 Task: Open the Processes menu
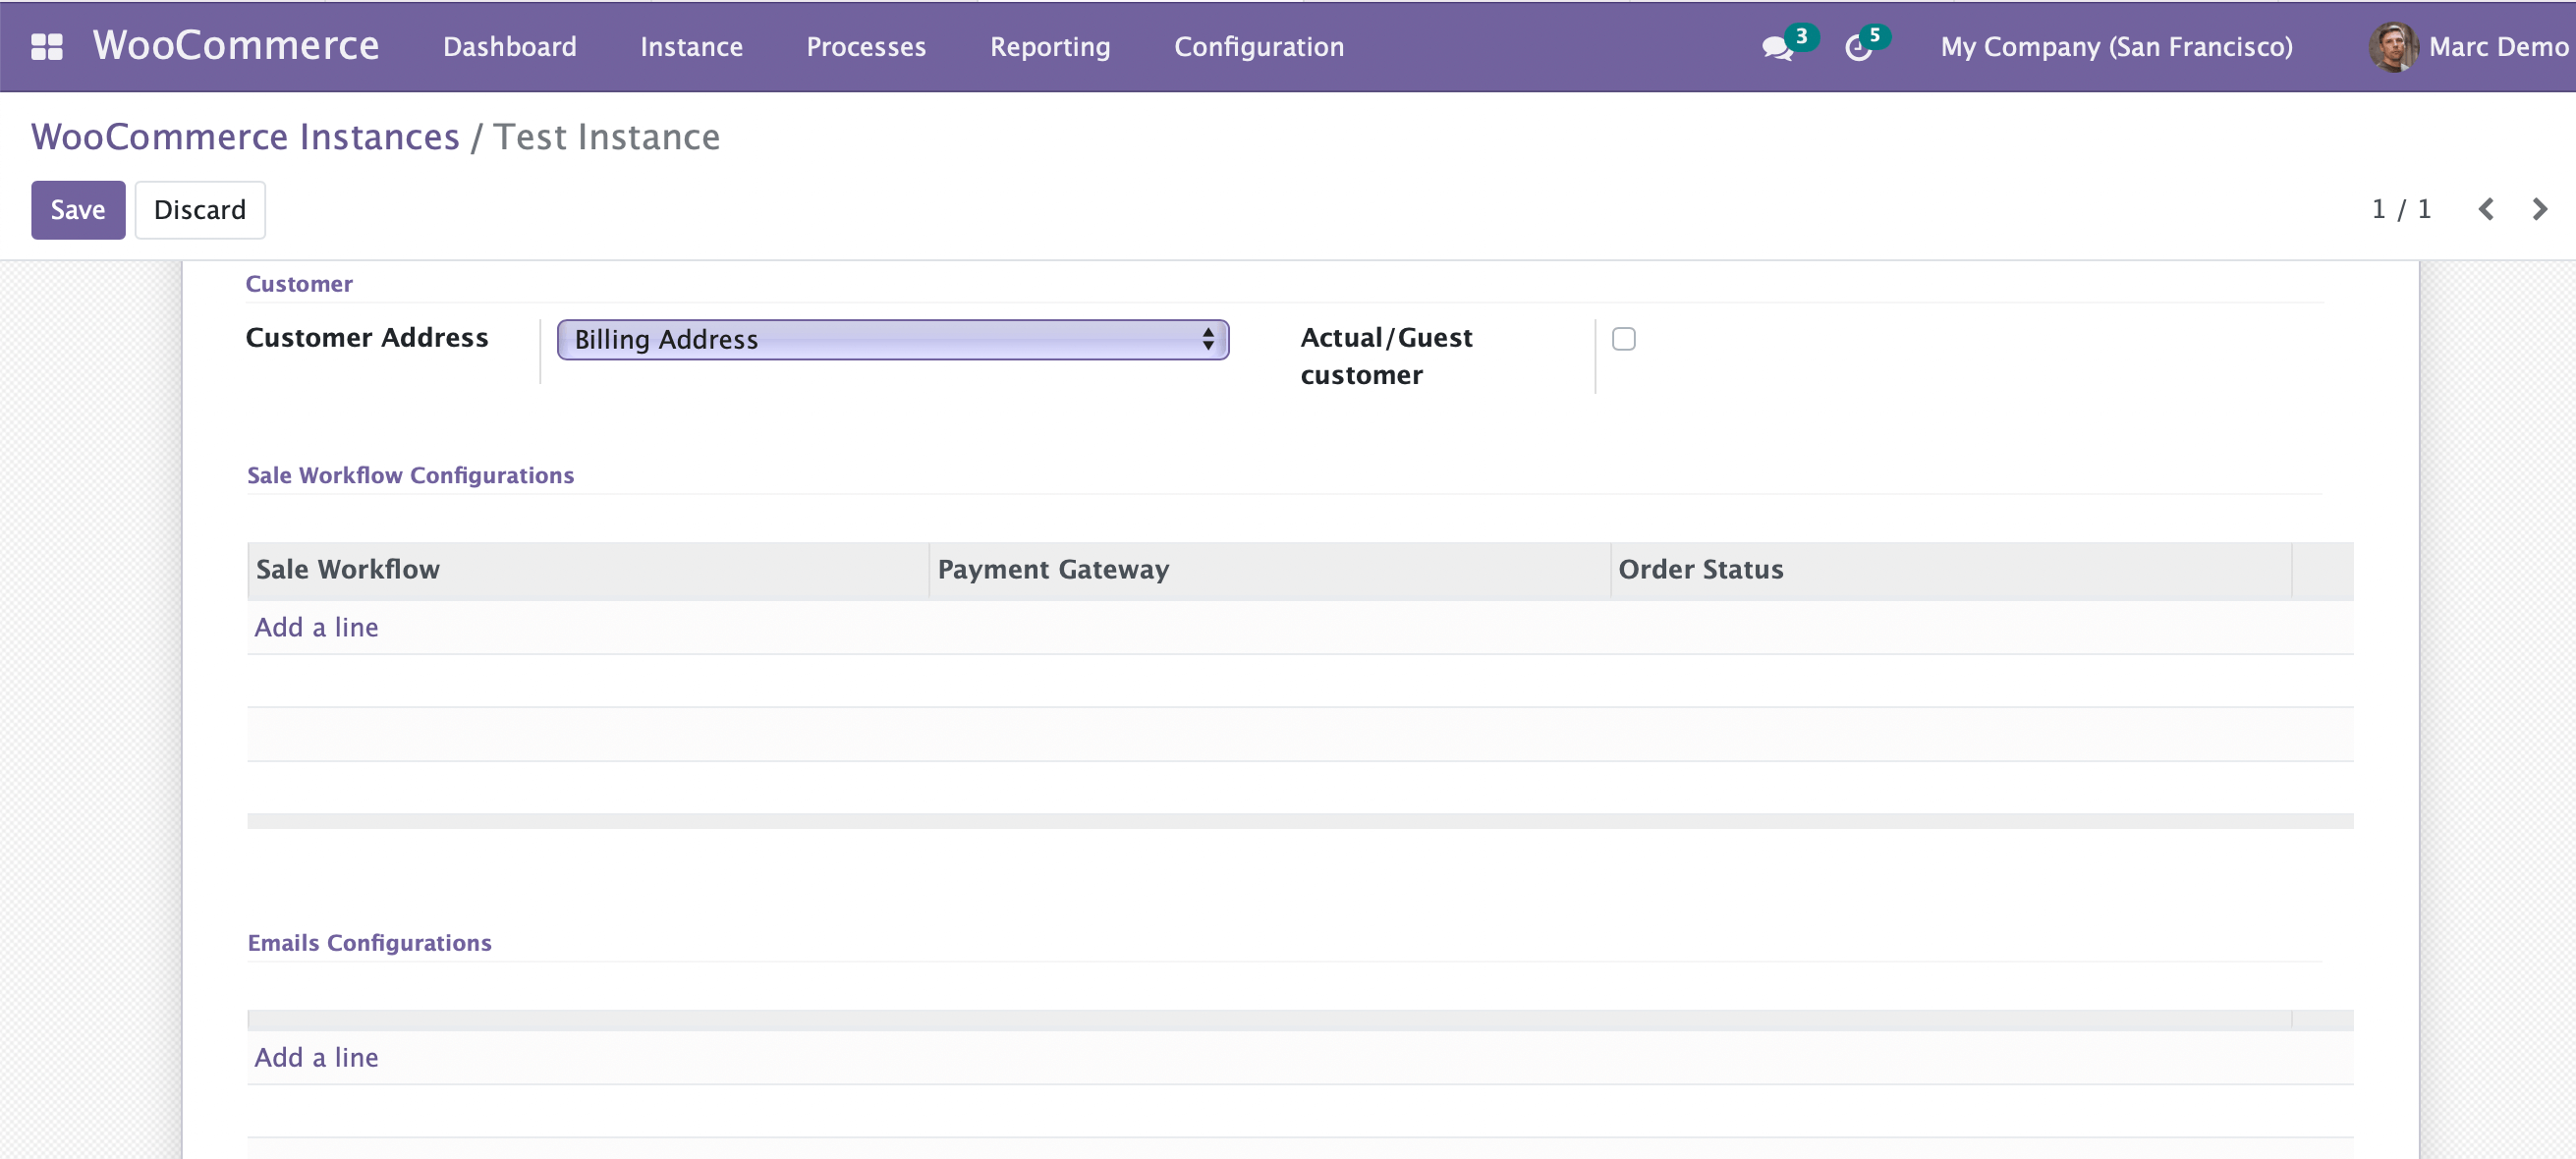coord(865,47)
